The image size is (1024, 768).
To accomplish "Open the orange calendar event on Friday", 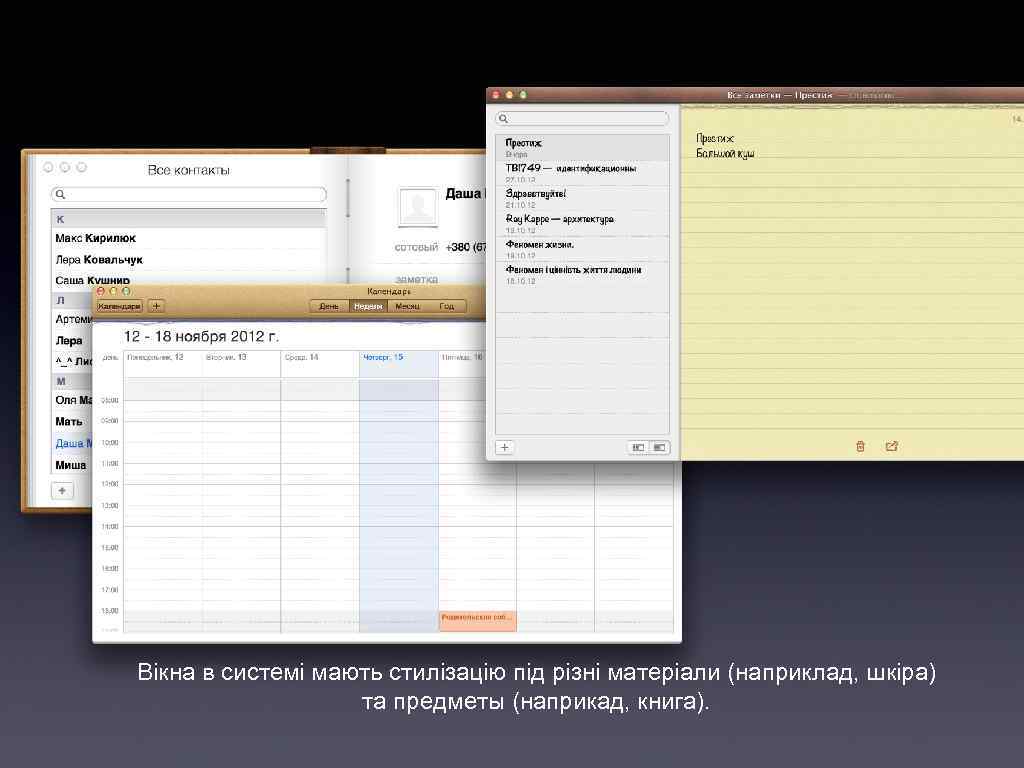I will click(477, 621).
